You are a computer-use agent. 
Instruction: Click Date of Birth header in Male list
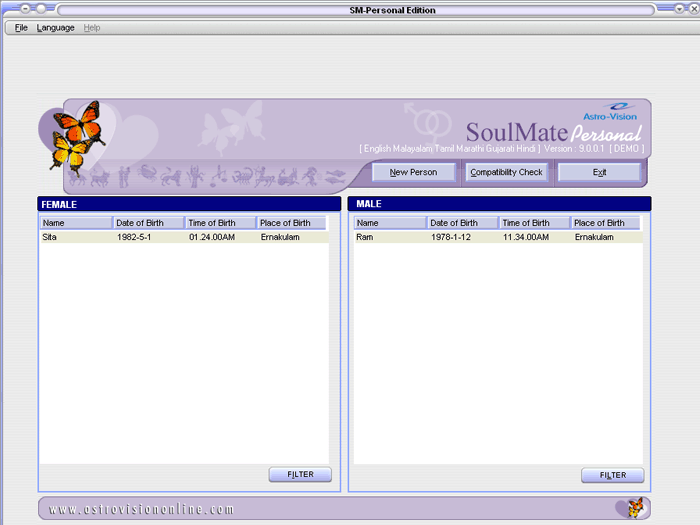tap(462, 223)
